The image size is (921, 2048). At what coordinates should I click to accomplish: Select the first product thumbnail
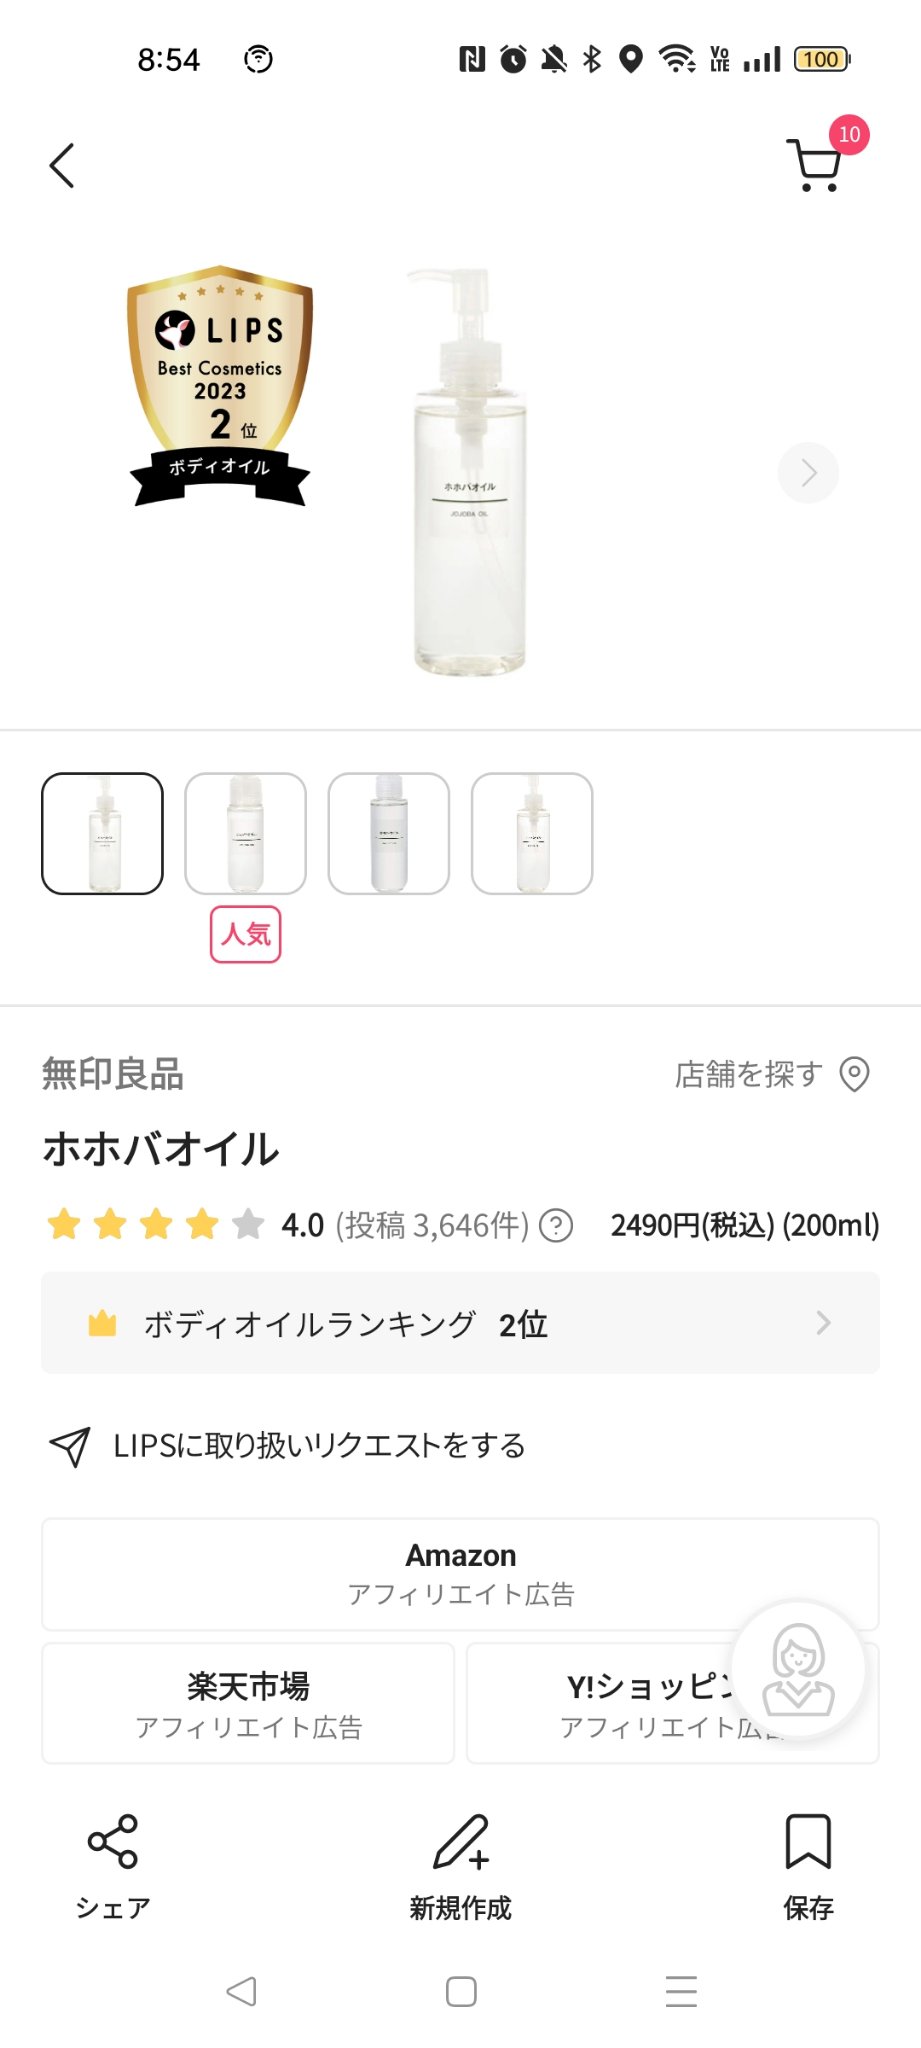pyautogui.click(x=102, y=833)
